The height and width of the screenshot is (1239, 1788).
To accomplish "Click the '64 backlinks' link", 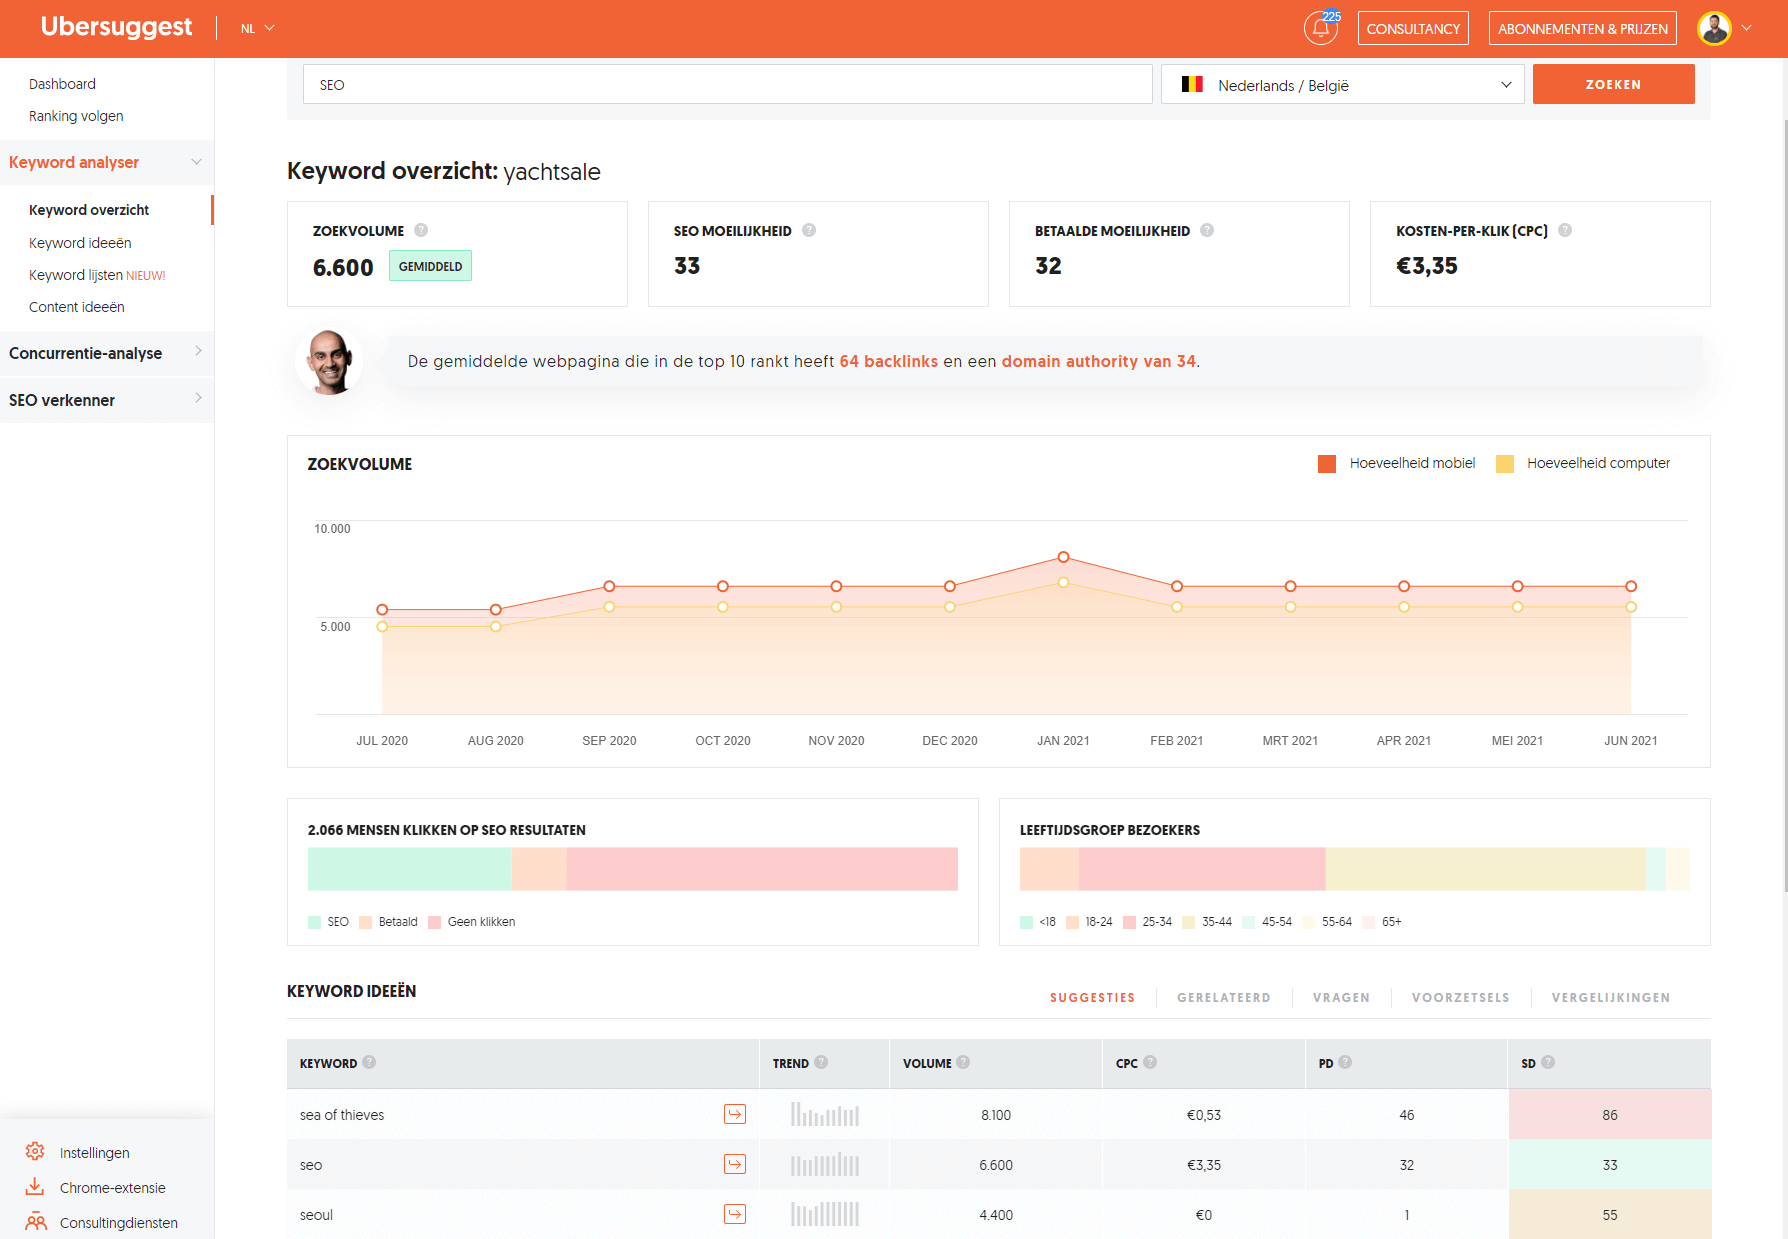I will point(889,361).
